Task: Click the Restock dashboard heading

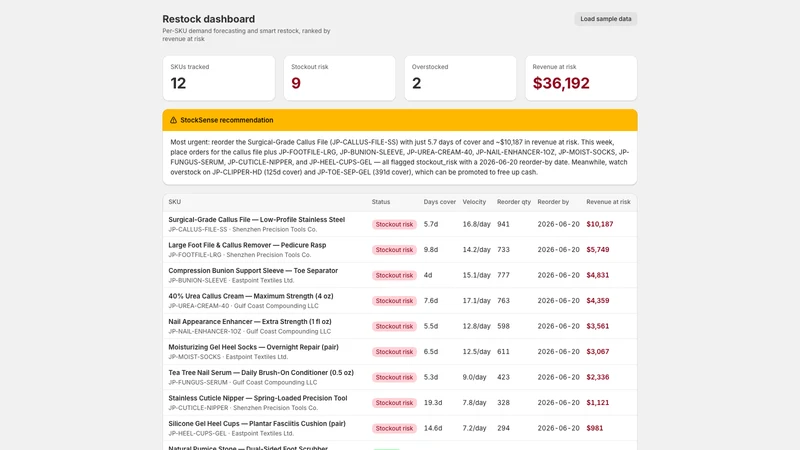Action: tap(209, 19)
